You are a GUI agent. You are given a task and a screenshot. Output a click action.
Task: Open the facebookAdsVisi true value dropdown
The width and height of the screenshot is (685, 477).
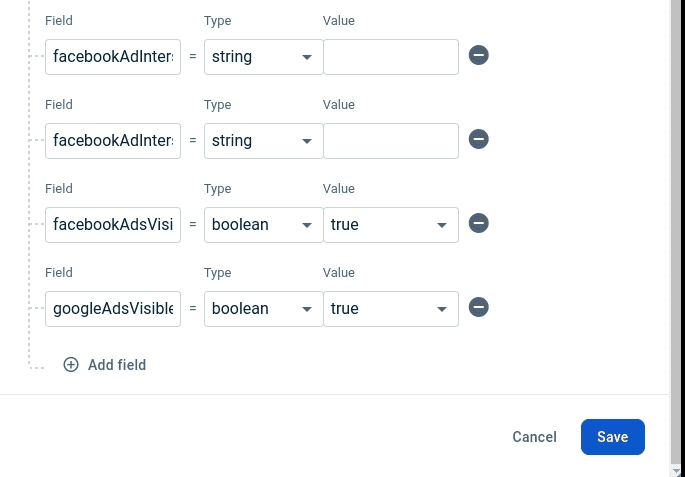tap(390, 225)
